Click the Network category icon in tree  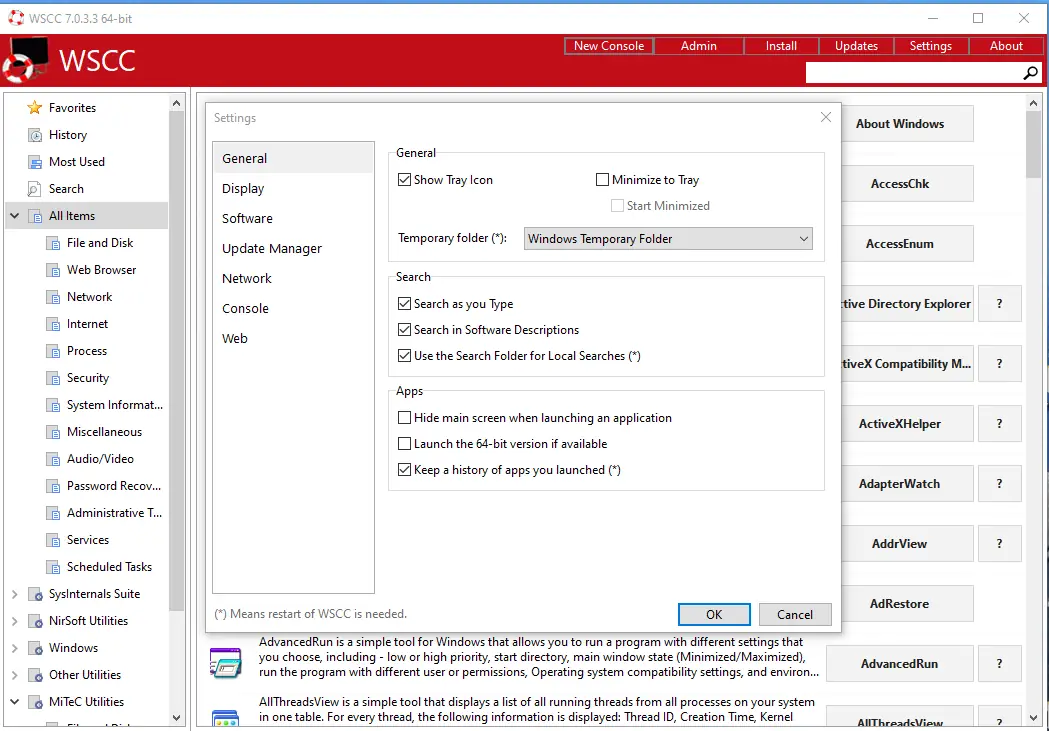click(53, 297)
